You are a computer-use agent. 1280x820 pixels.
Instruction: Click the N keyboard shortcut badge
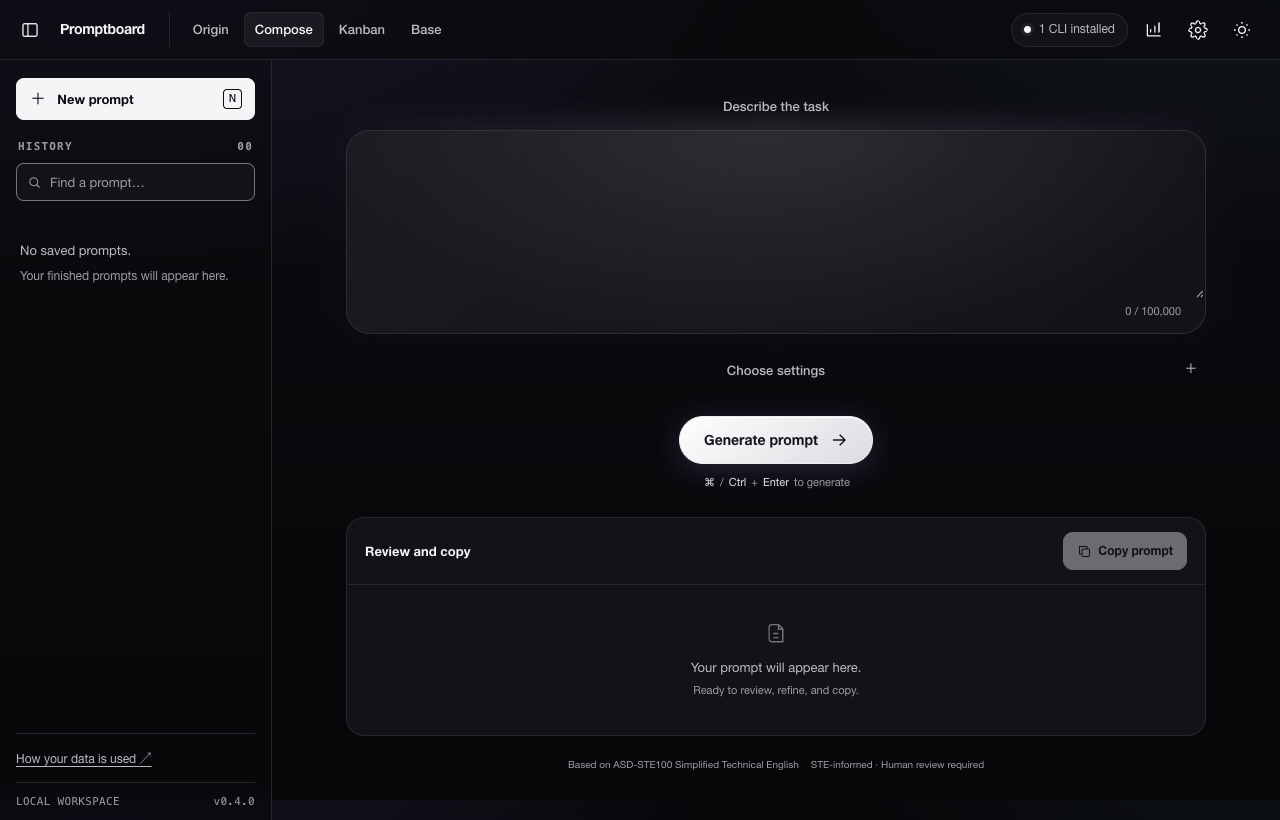pos(232,98)
